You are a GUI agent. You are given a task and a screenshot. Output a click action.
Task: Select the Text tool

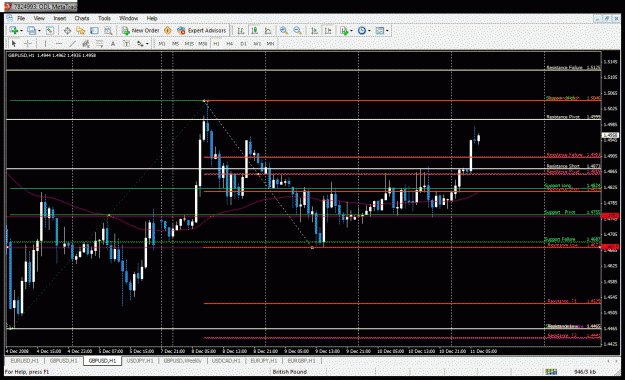(x=113, y=43)
